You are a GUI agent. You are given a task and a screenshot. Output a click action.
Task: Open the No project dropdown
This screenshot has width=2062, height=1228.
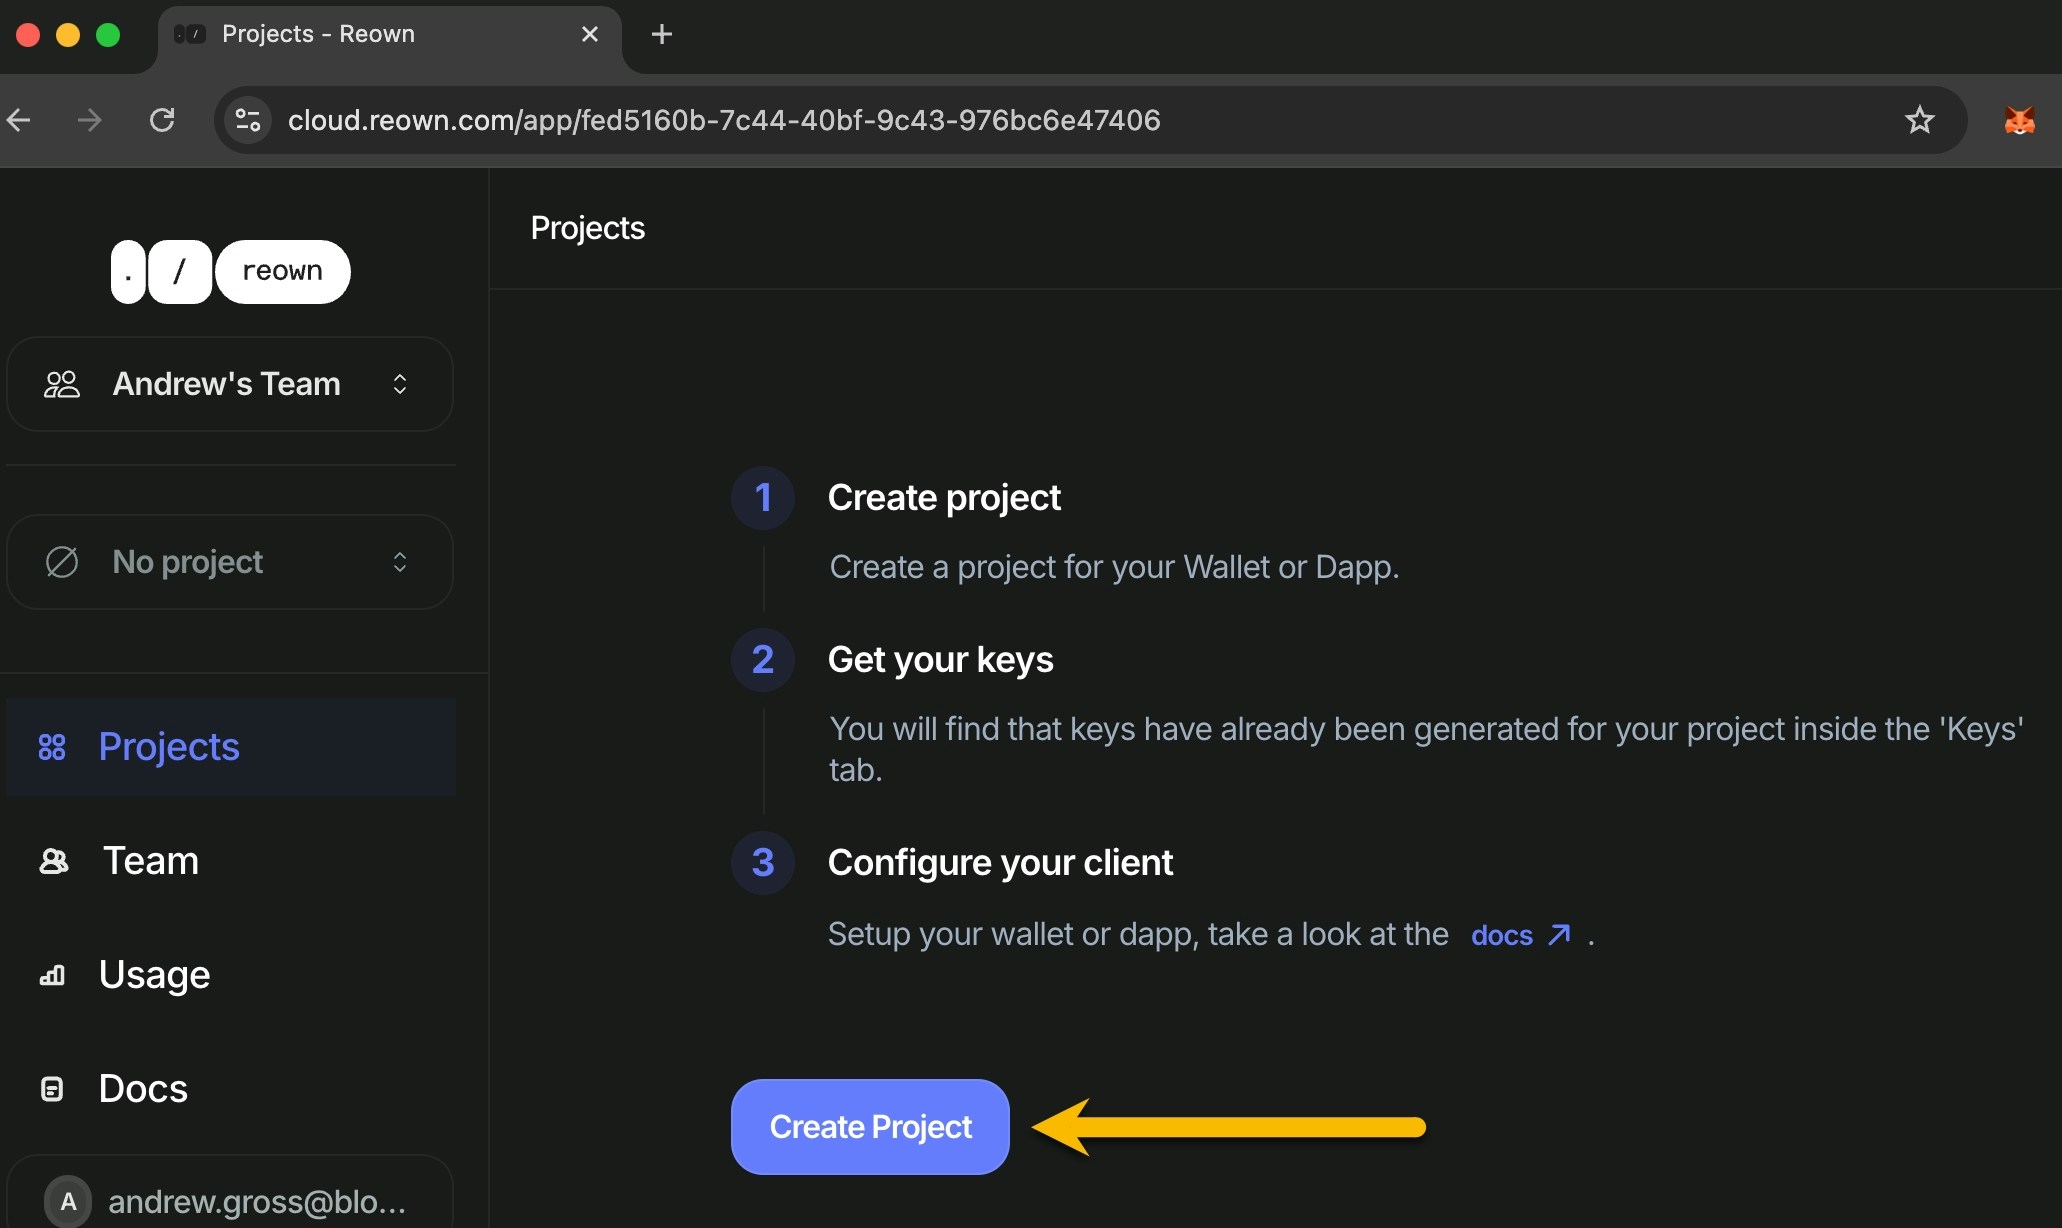pyautogui.click(x=230, y=562)
